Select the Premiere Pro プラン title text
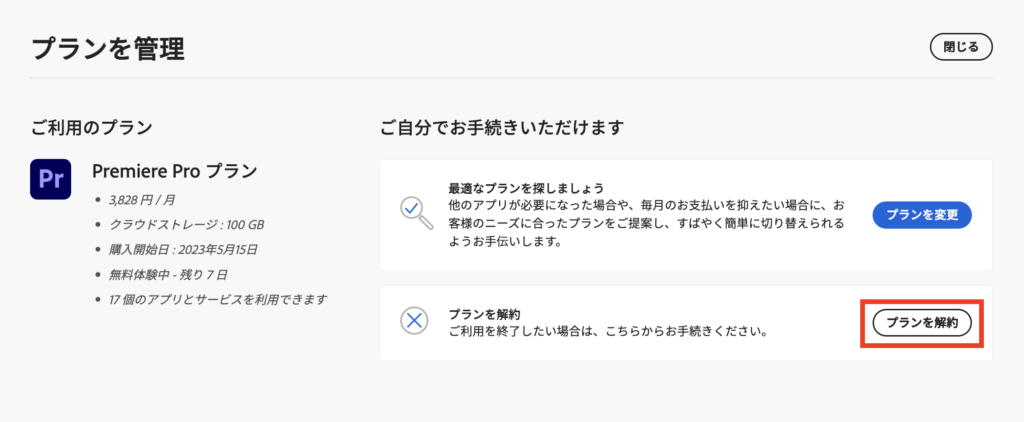The width and height of the screenshot is (1024, 422). [x=174, y=170]
